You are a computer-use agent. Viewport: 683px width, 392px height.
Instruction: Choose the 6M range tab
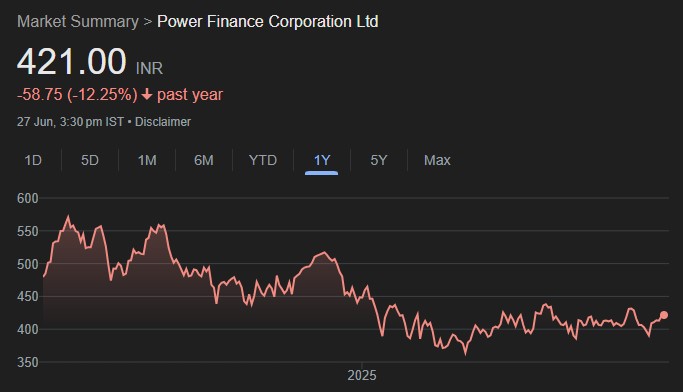pyautogui.click(x=204, y=160)
